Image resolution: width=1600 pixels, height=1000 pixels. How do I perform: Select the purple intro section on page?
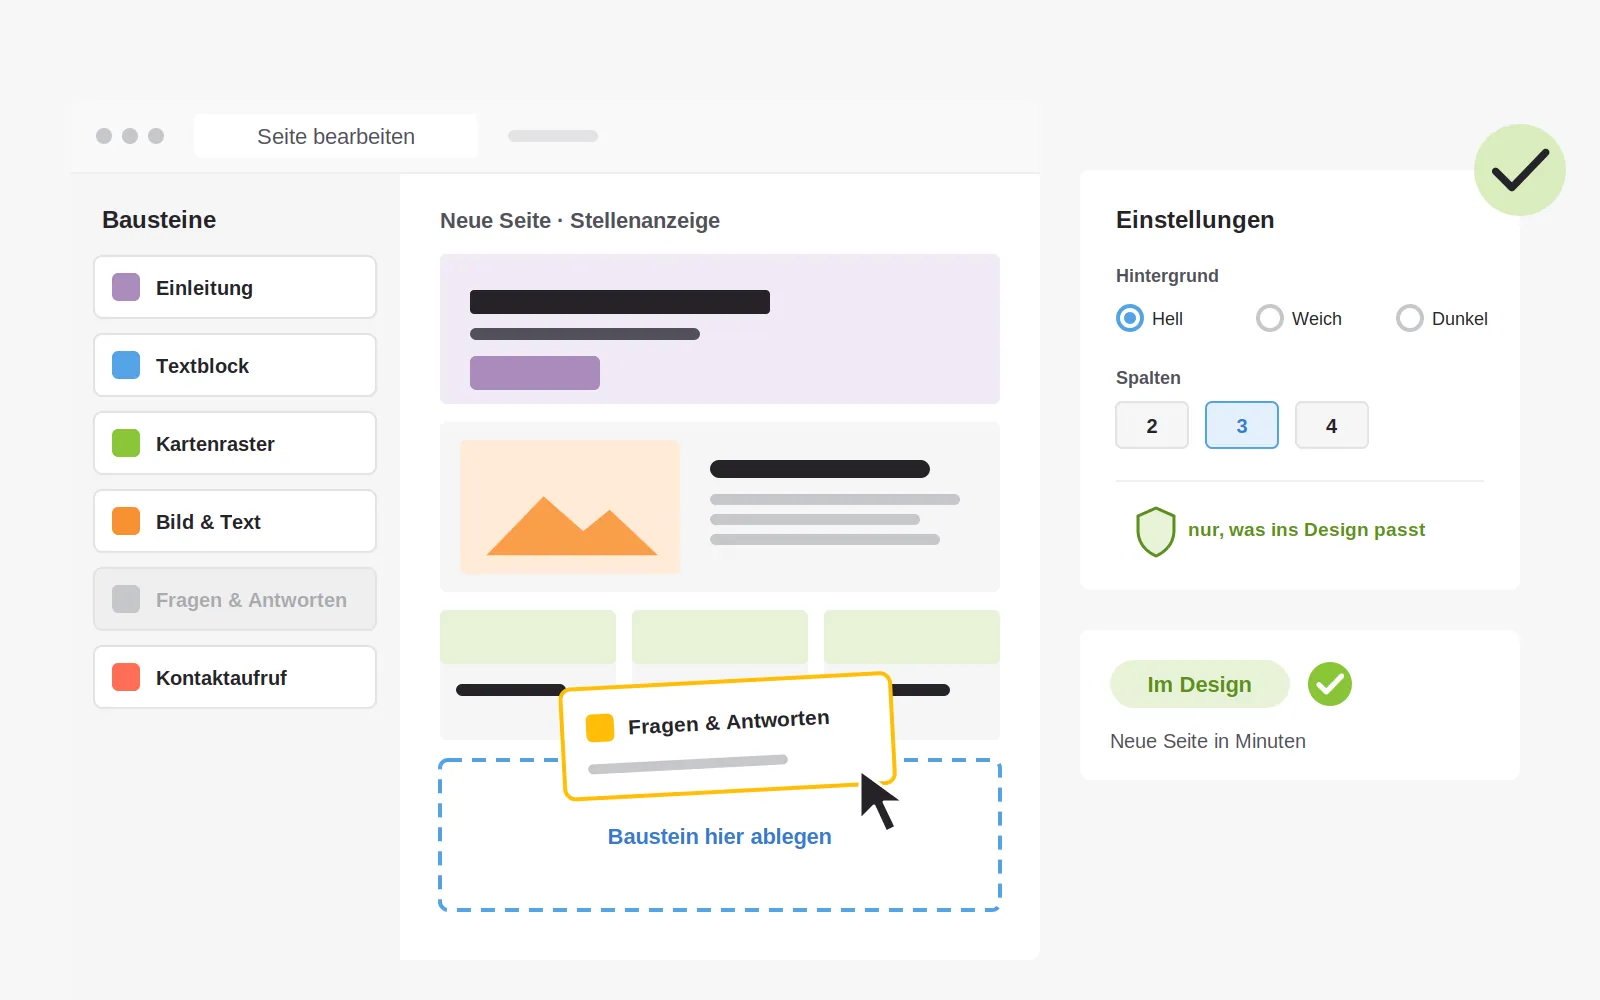click(x=720, y=329)
